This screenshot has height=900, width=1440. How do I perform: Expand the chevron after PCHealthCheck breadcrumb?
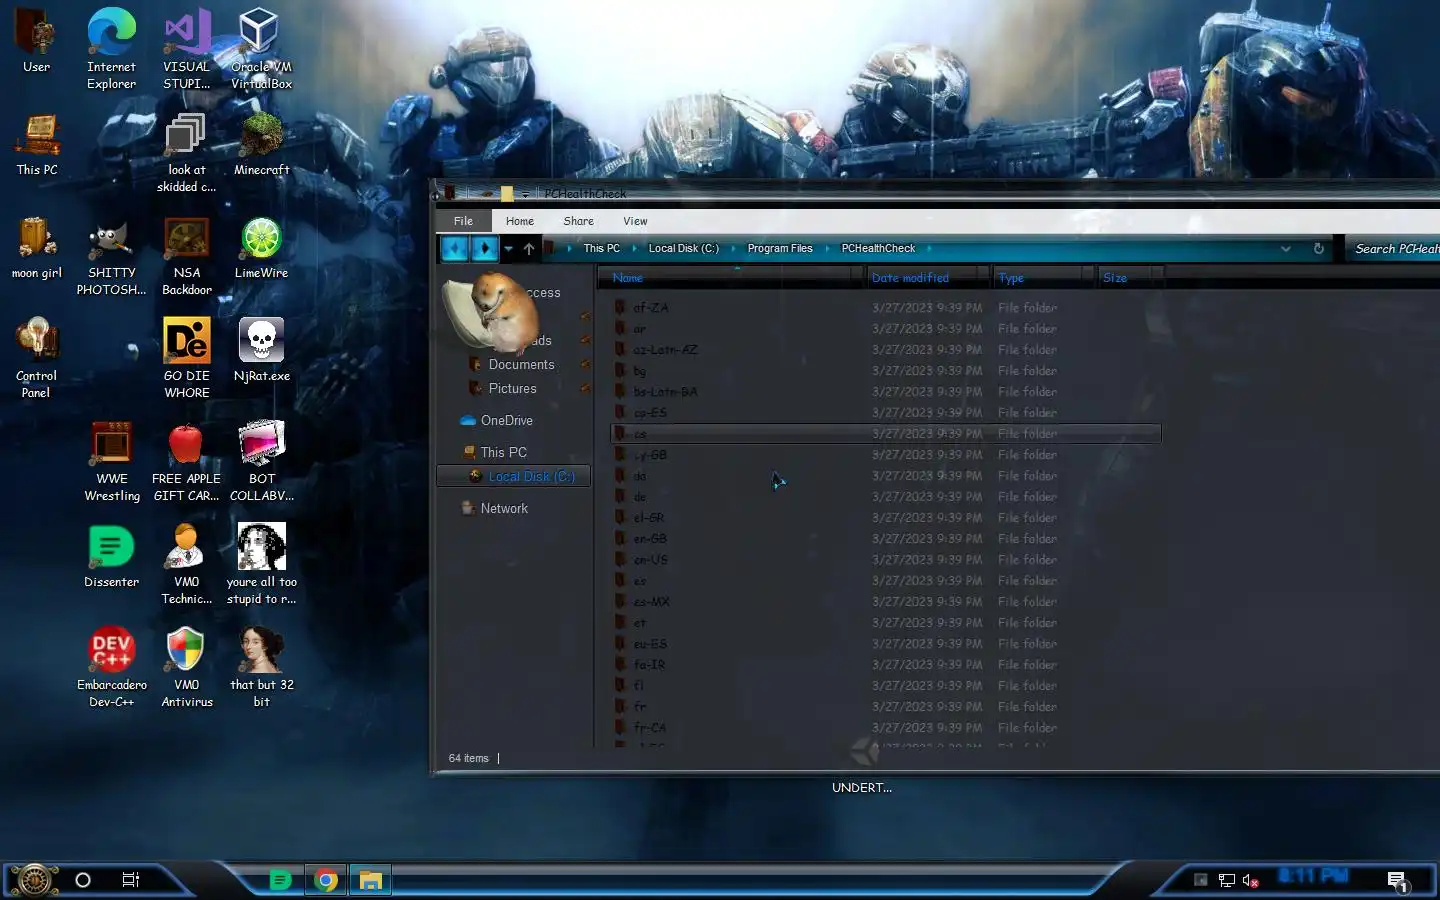coord(928,248)
